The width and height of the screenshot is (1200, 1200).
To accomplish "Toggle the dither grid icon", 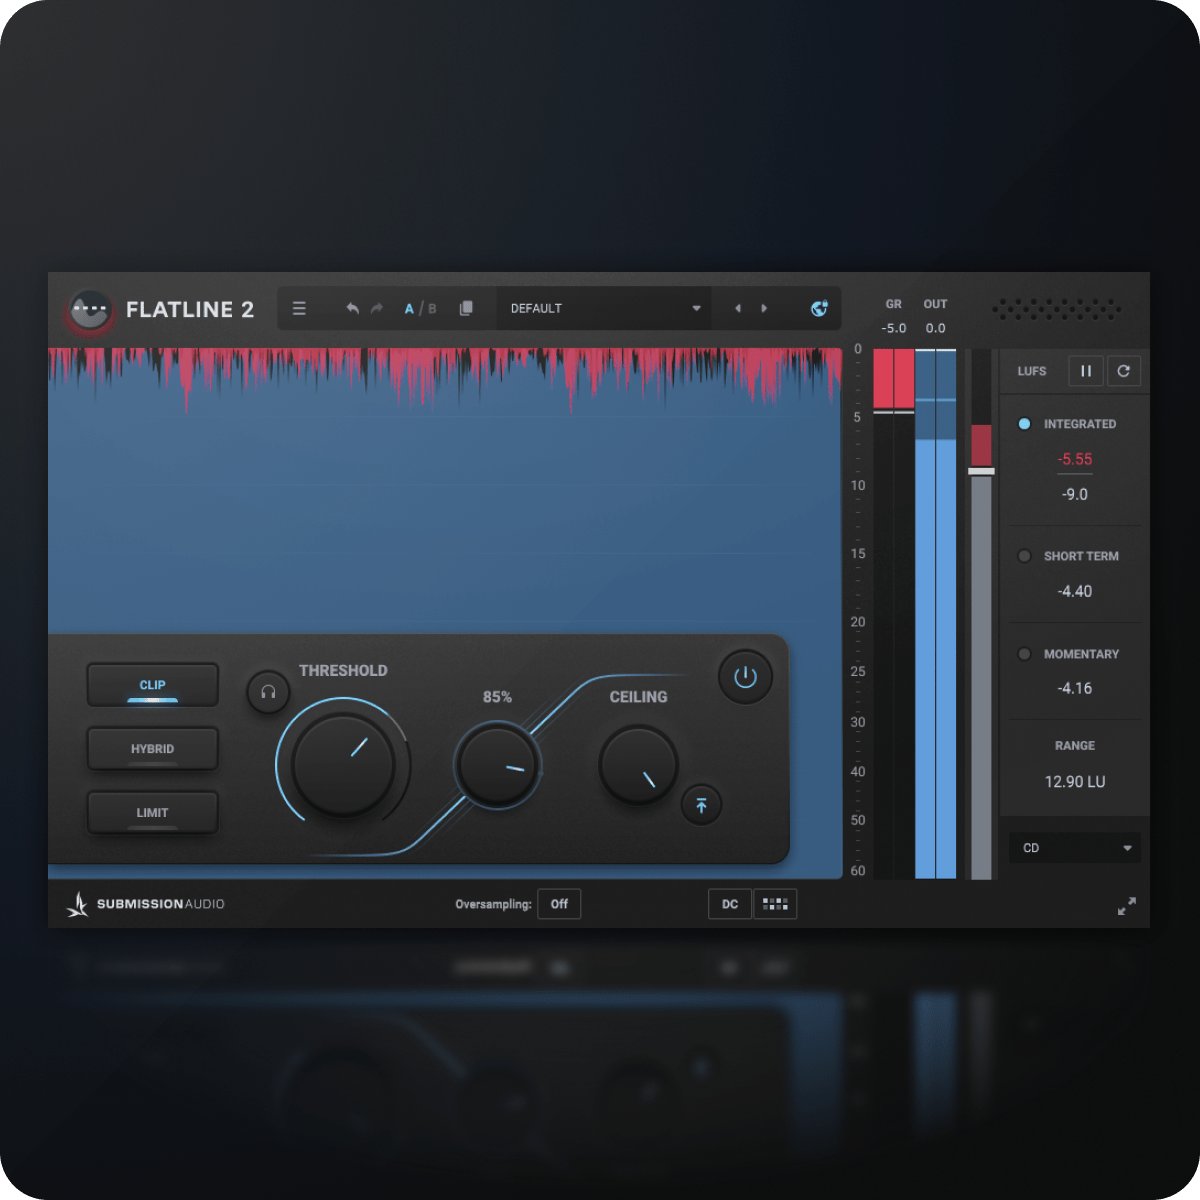I will [x=775, y=904].
